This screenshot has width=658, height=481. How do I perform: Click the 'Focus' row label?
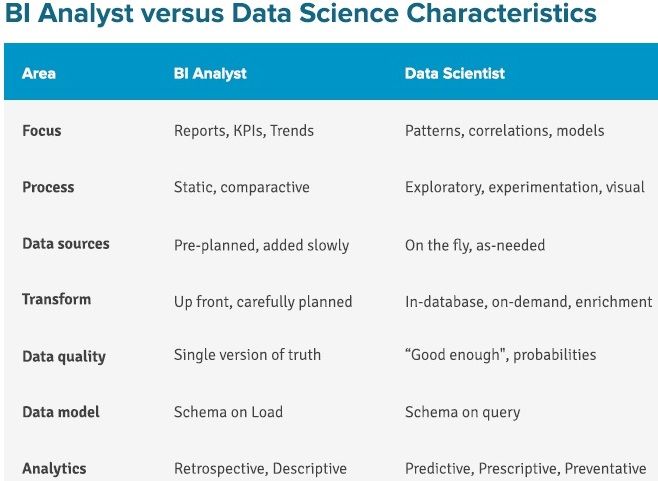(42, 131)
